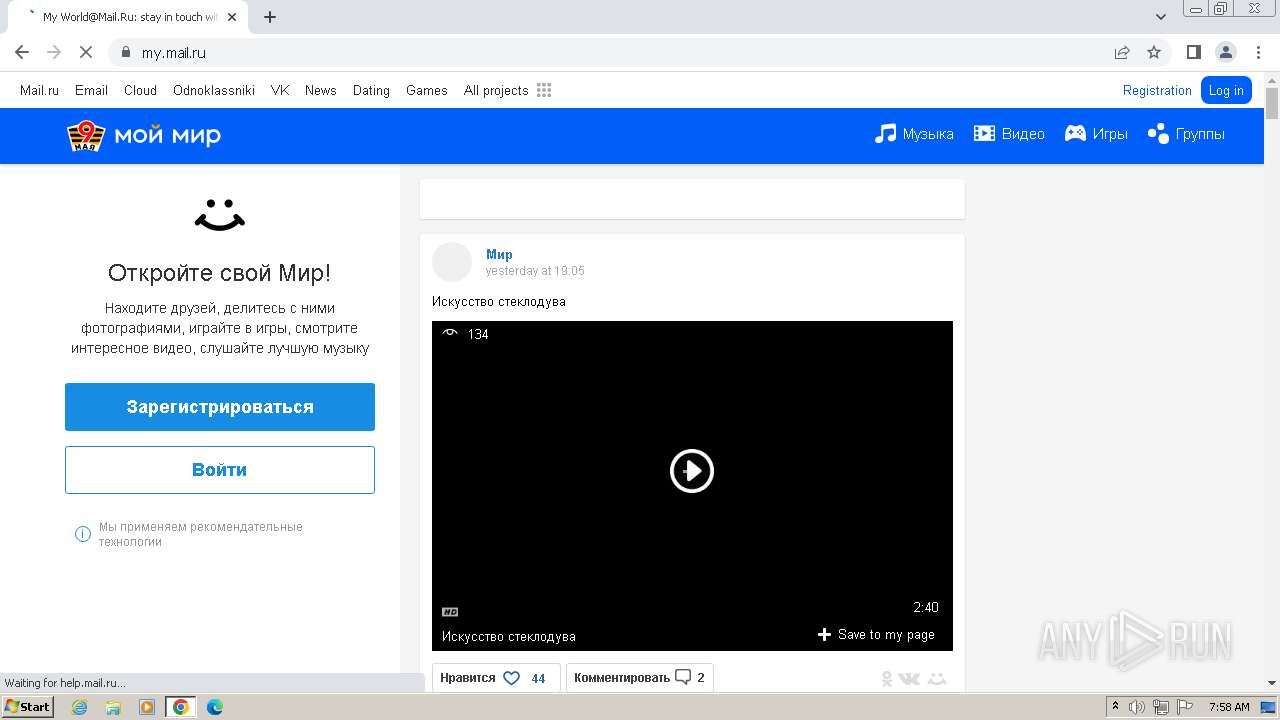Expand the tab search chevron
Image resolution: width=1280 pixels, height=720 pixels.
pos(1161,16)
